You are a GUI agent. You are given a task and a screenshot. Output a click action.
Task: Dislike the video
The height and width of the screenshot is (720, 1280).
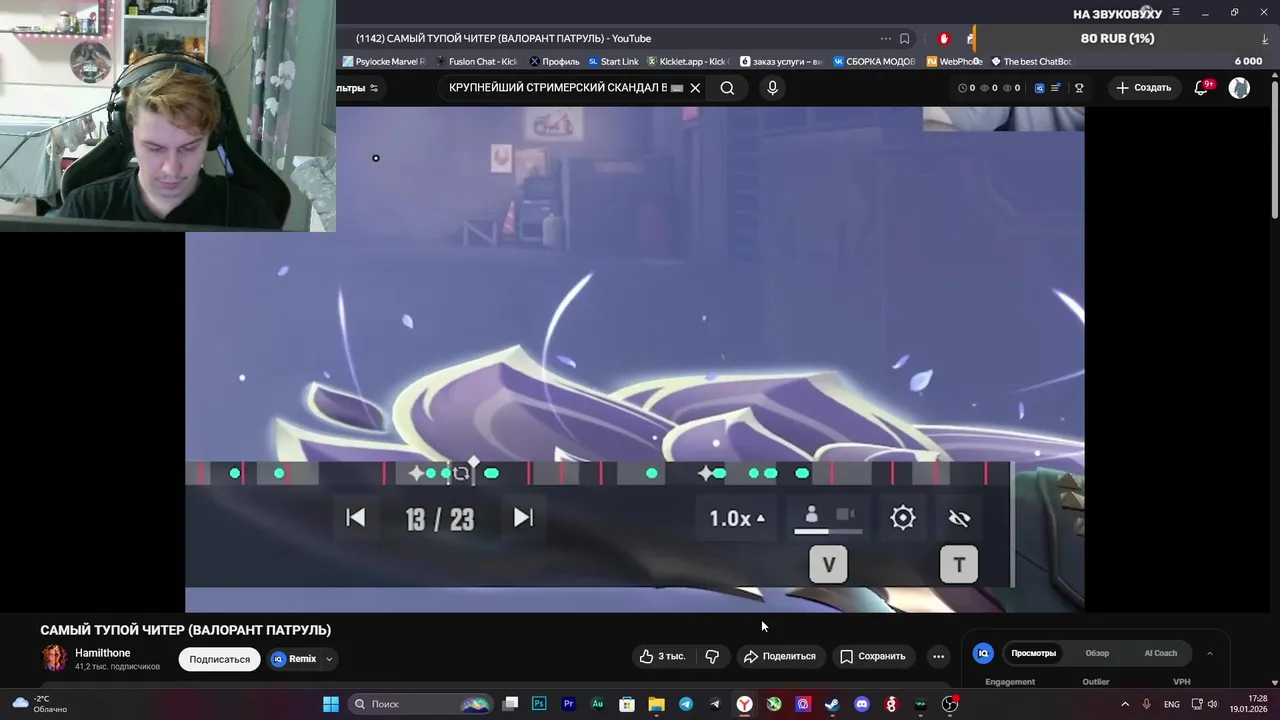[713, 657]
